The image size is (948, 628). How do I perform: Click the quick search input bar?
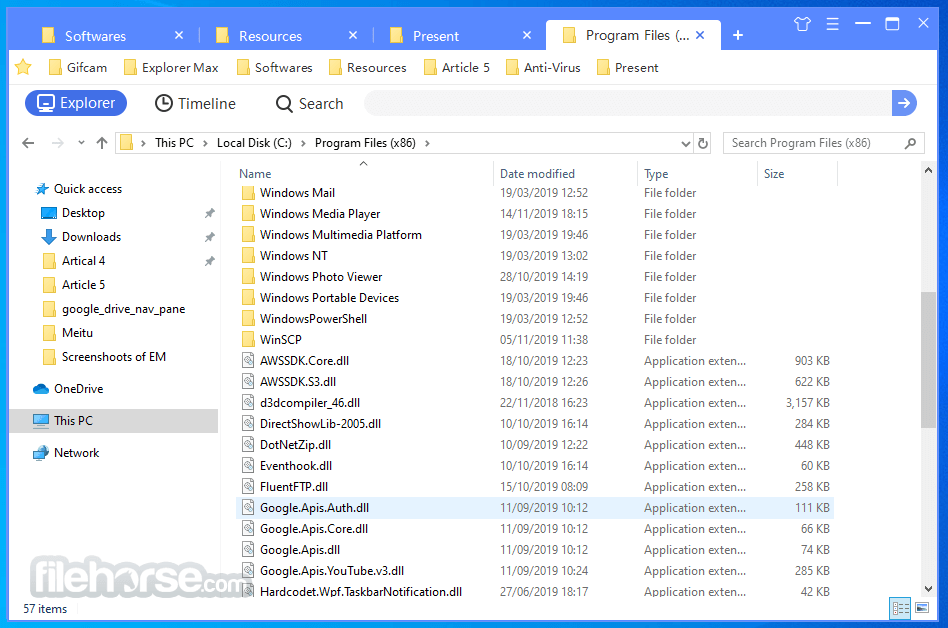click(628, 103)
